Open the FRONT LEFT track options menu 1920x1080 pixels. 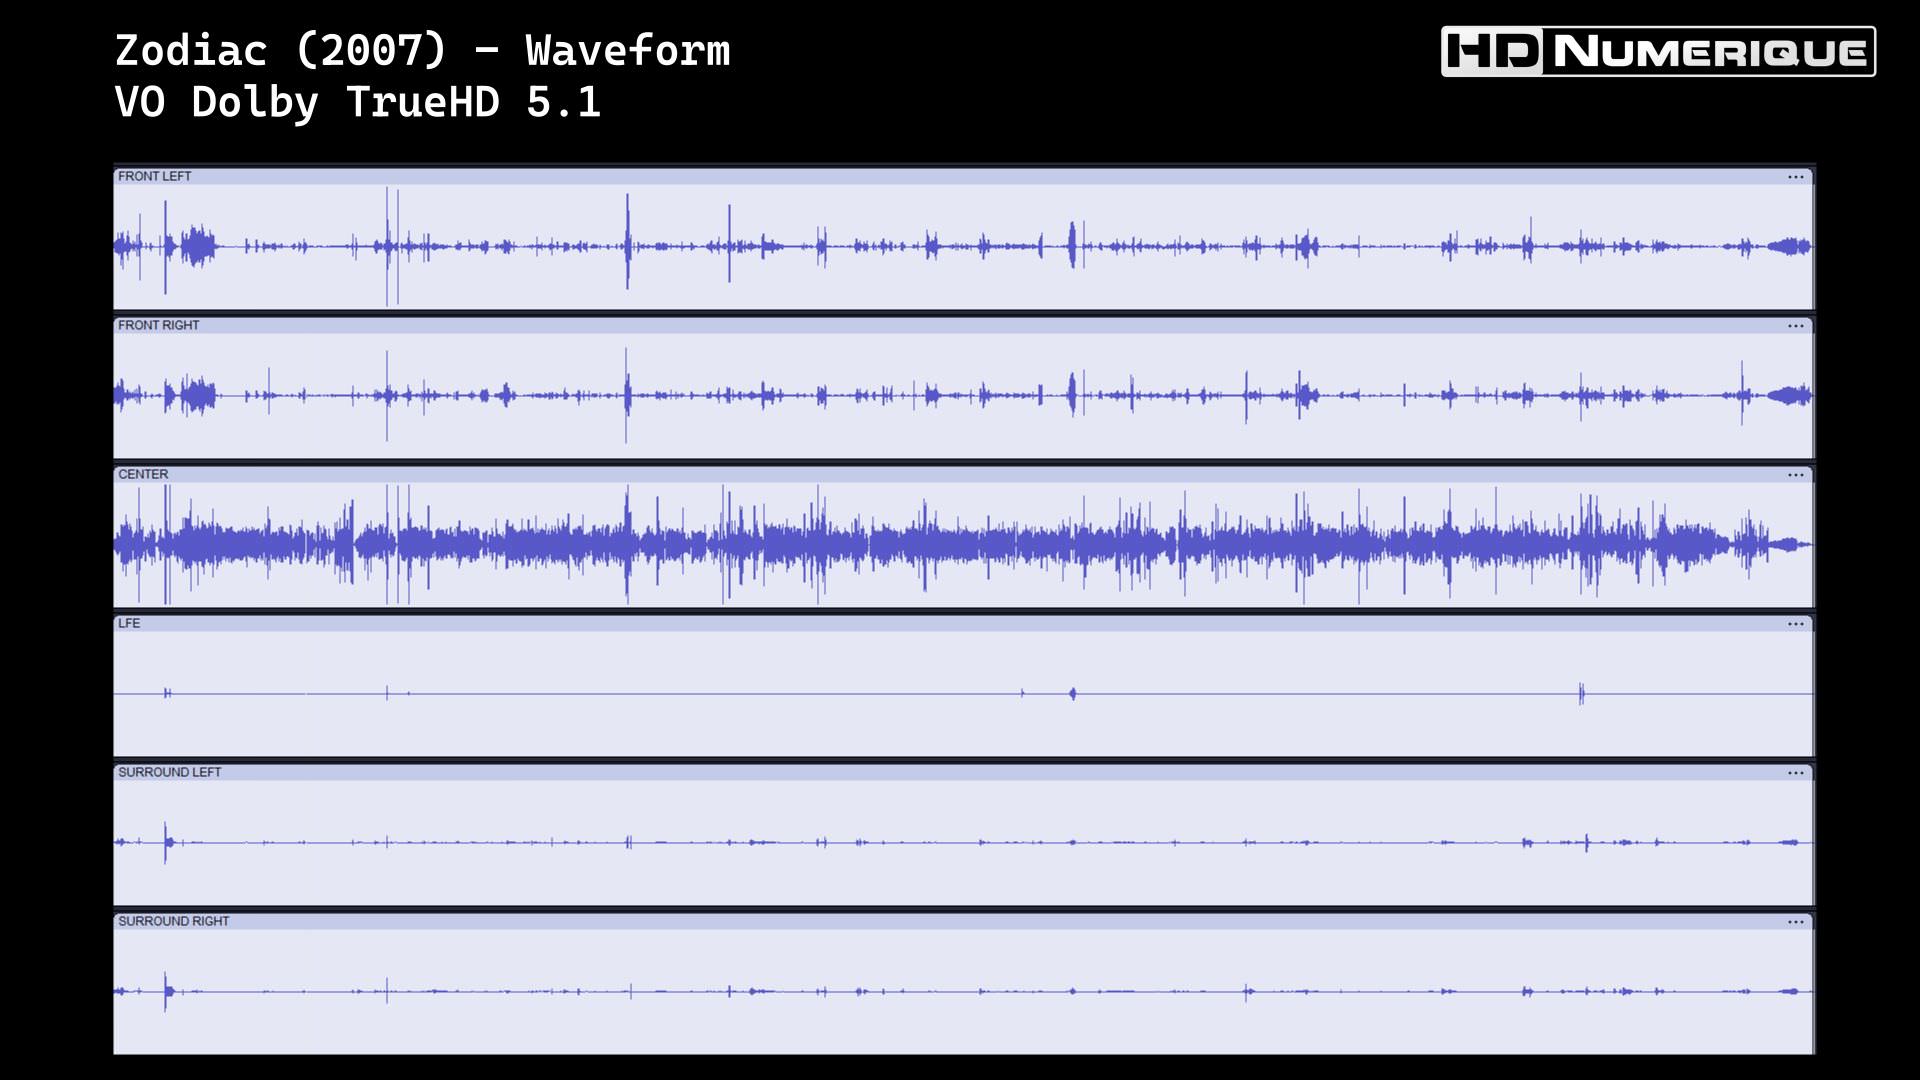pyautogui.click(x=1796, y=177)
